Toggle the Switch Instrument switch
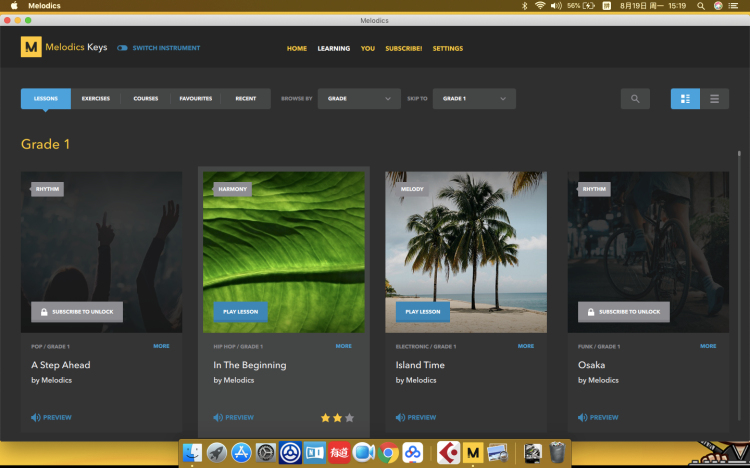This screenshot has width=750, height=468. (x=122, y=48)
